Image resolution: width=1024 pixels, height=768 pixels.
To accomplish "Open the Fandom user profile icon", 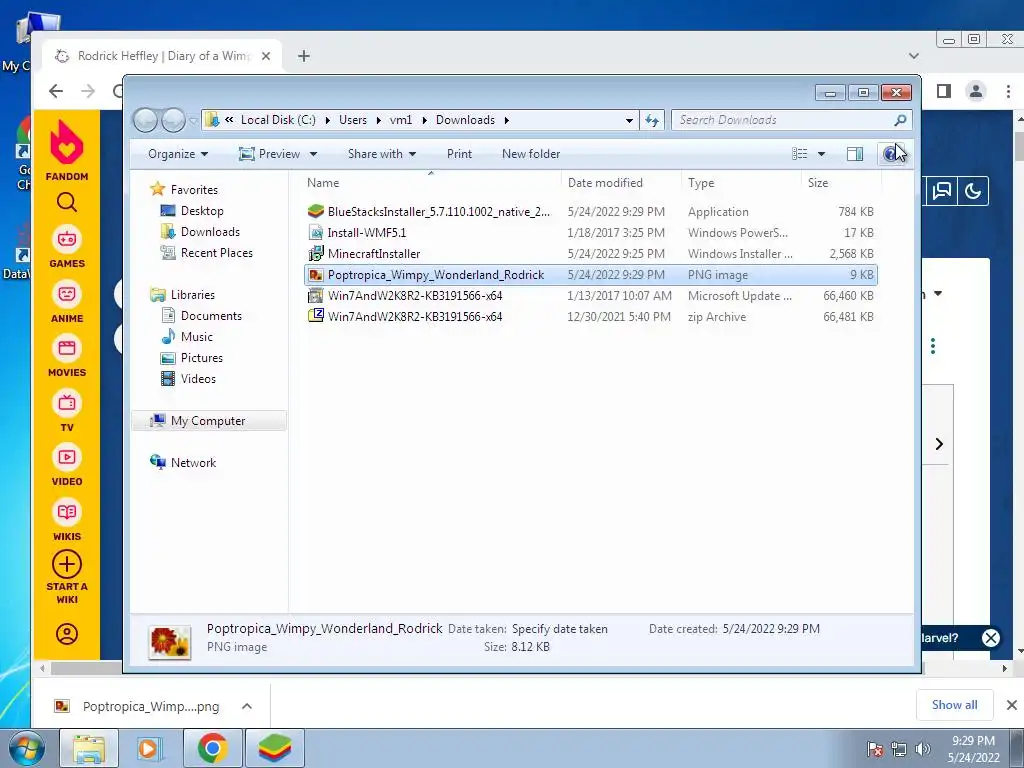I will coord(67,634).
